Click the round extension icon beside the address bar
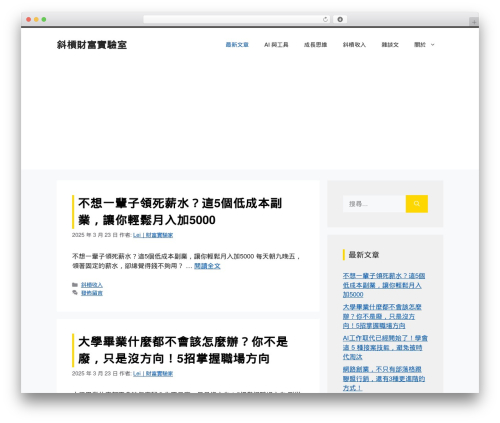 (340, 19)
